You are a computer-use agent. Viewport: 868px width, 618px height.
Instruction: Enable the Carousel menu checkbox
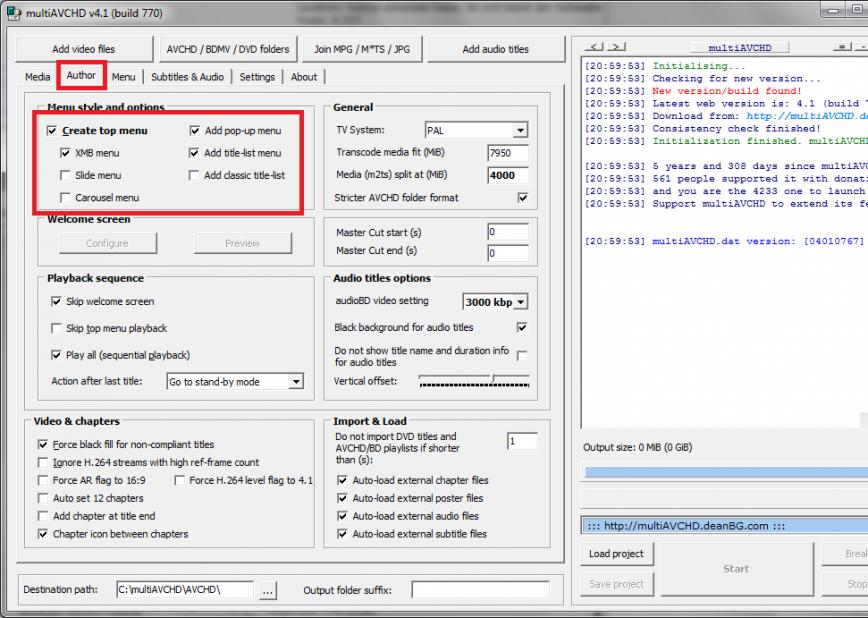pyautogui.click(x=66, y=198)
